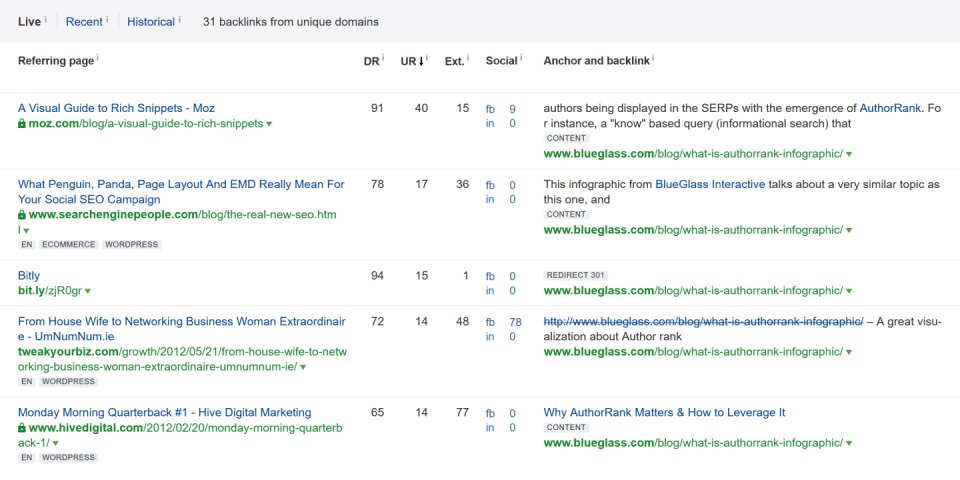Expand the caret after the tweakyourbiz.com URL
The image size is (960, 480).
[303, 367]
